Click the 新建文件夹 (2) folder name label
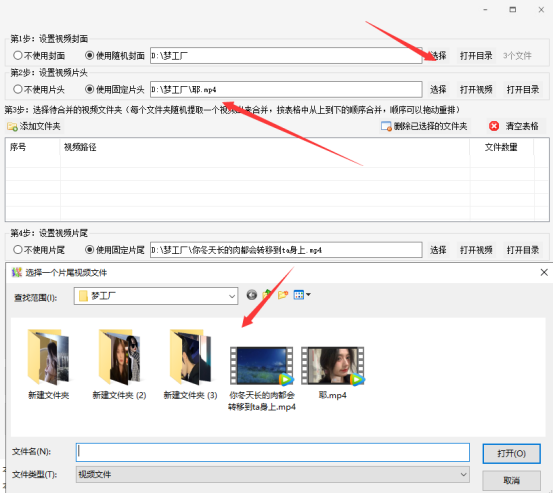The width and height of the screenshot is (554, 493). [119, 395]
